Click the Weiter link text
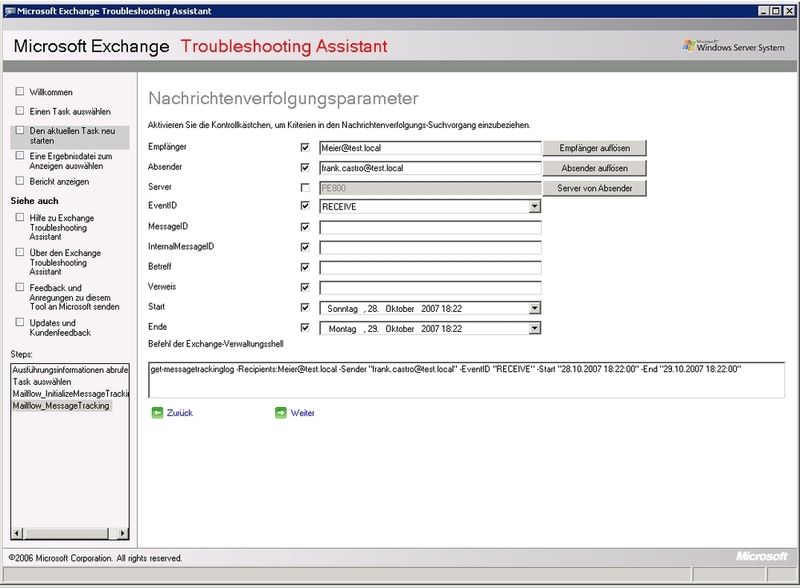The image size is (800, 588). 303,413
